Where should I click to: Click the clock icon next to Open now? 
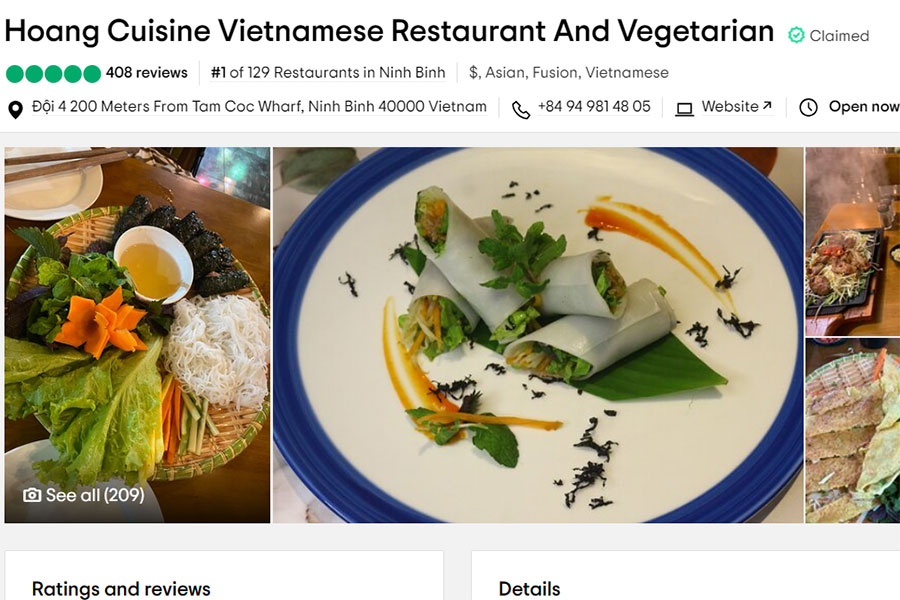(x=808, y=107)
